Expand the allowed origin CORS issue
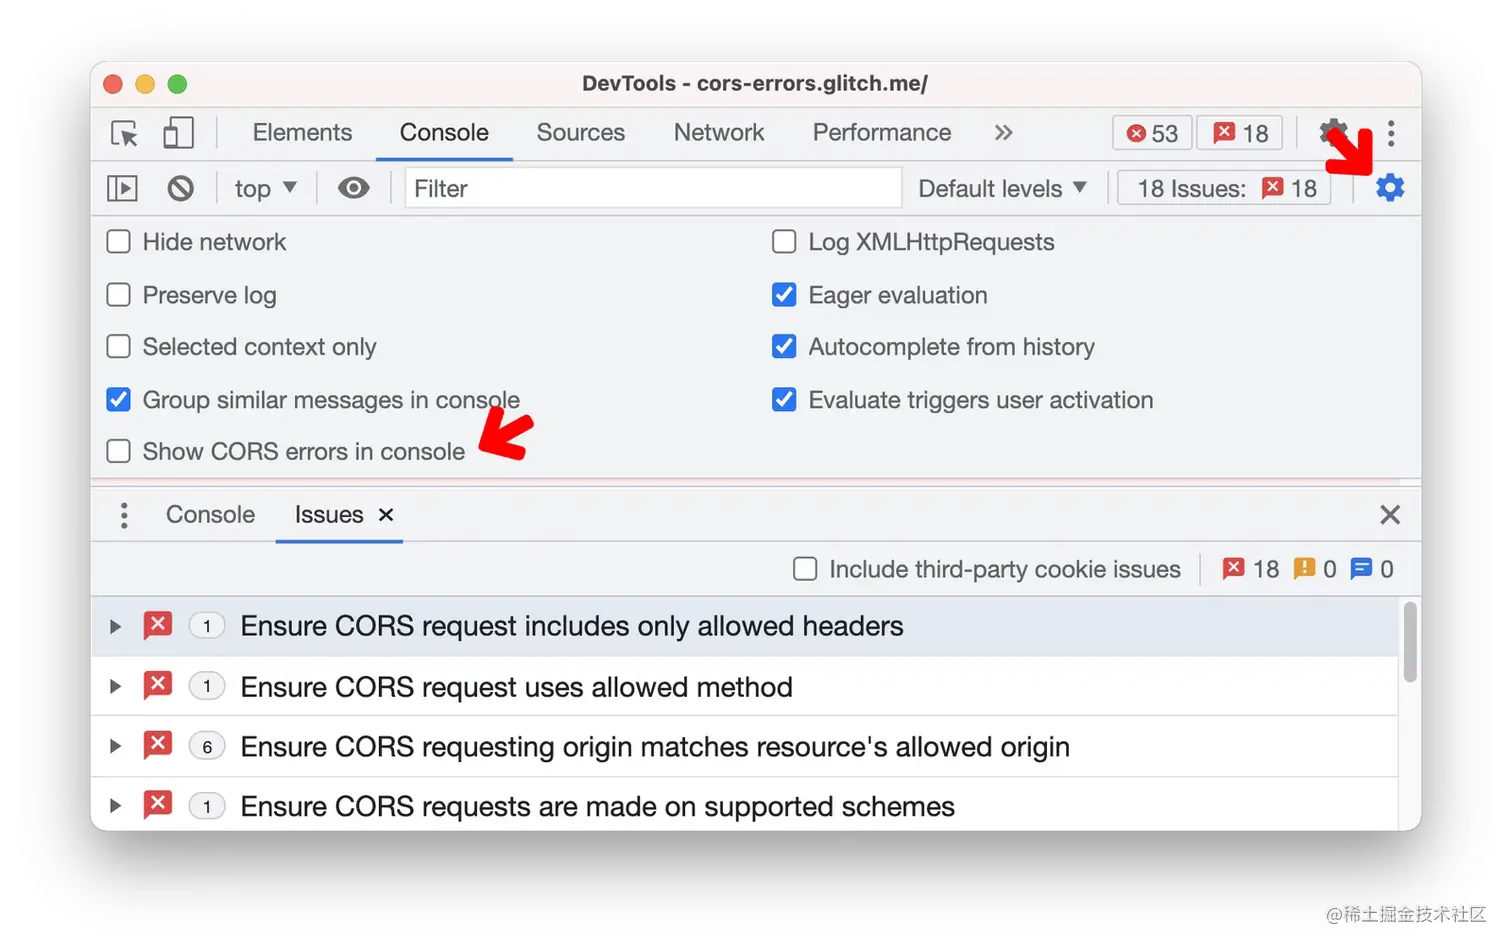This screenshot has width=1512, height=950. [x=115, y=747]
